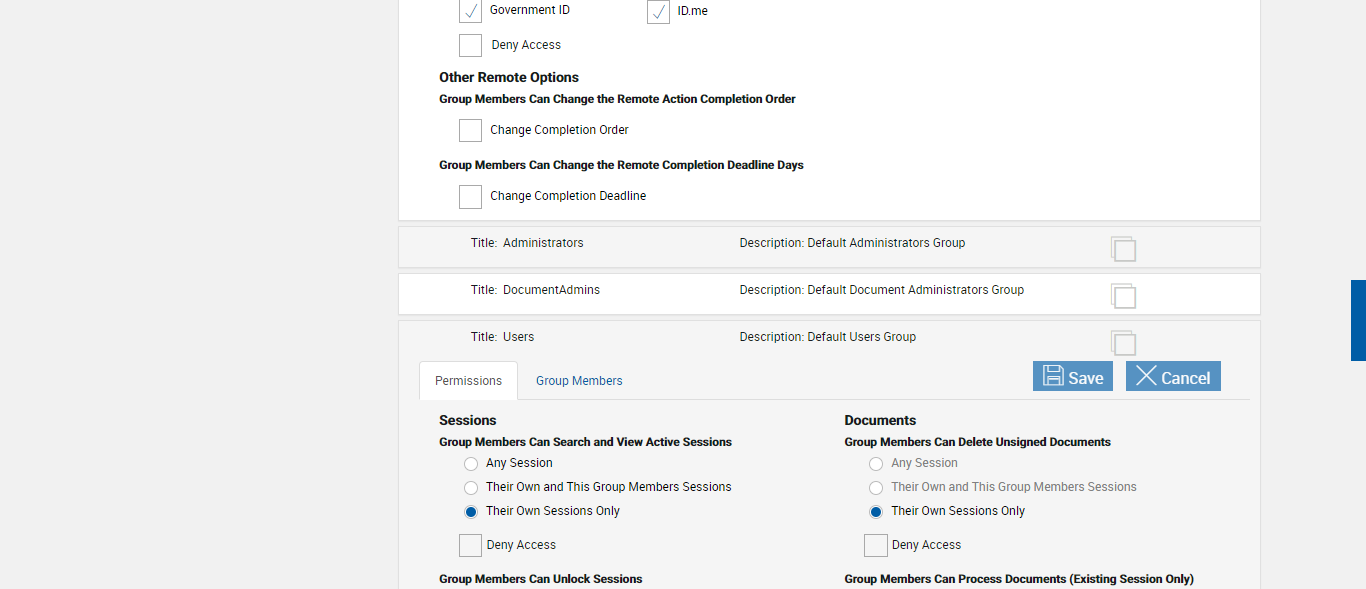Click the blue side tab on the right edge
Viewport: 1366px width, 589px height.
(1358, 320)
